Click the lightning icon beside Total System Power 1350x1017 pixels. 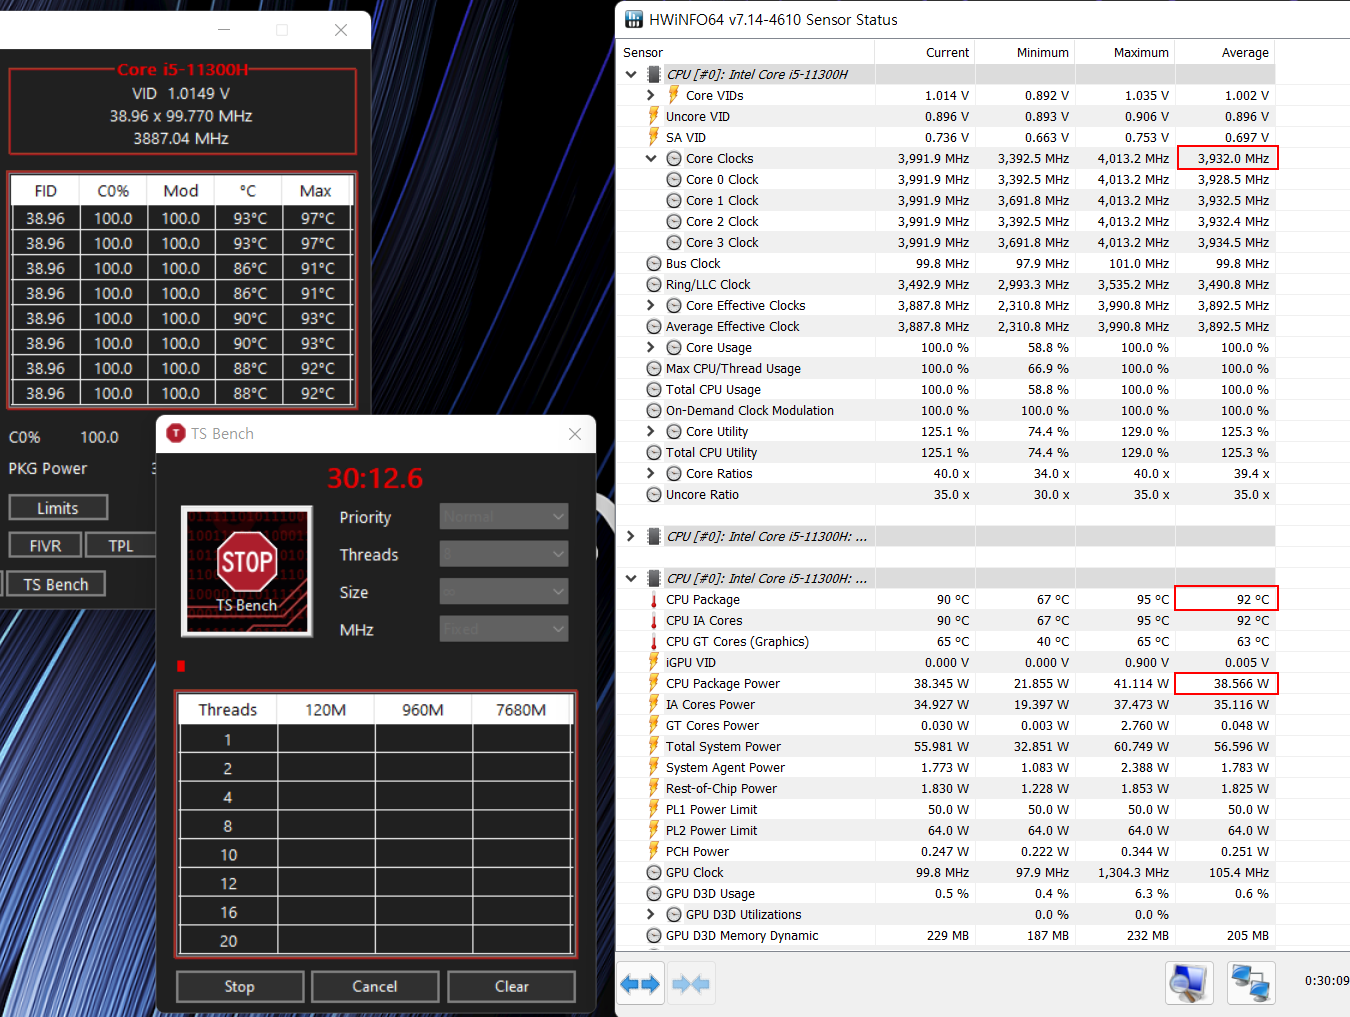click(654, 747)
